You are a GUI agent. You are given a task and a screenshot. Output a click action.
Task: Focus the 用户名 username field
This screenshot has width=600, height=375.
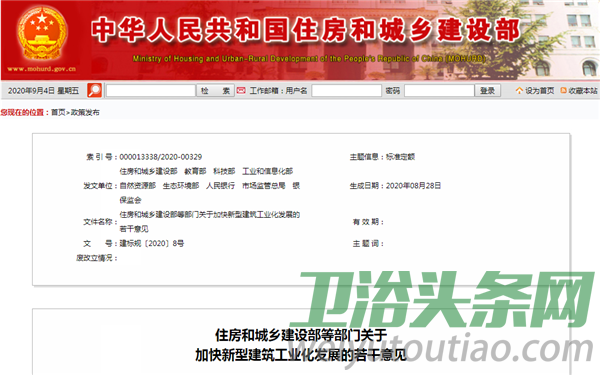point(346,91)
